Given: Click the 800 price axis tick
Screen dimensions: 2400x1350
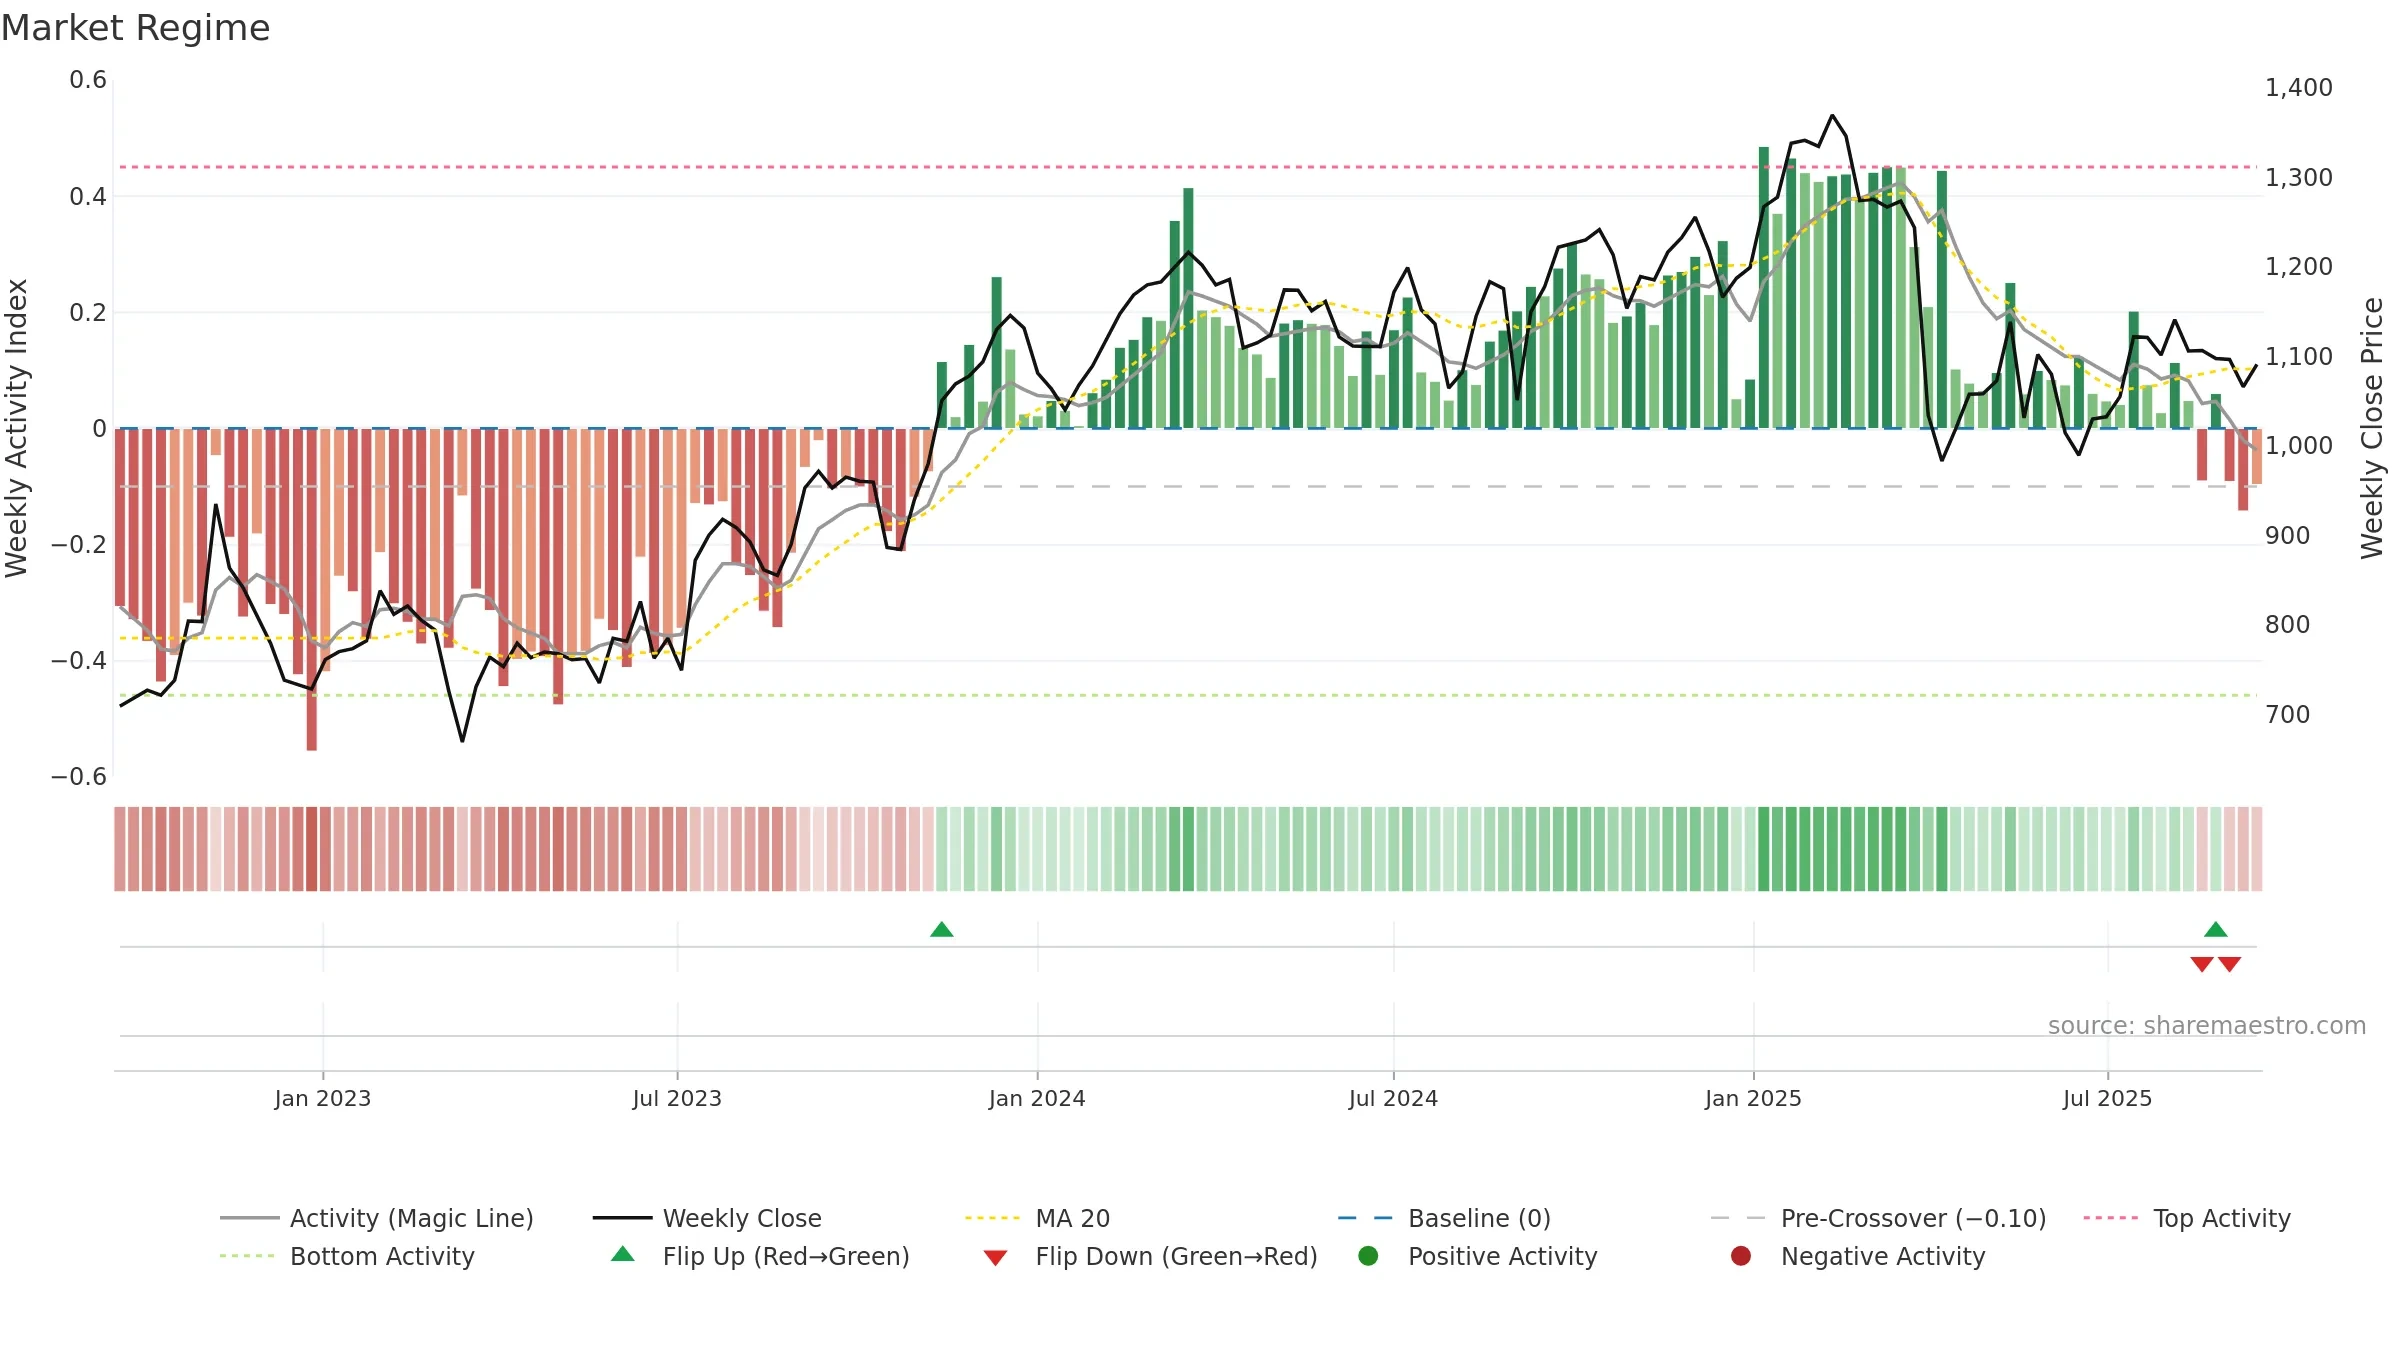Looking at the screenshot, I should pyautogui.click(x=2288, y=625).
